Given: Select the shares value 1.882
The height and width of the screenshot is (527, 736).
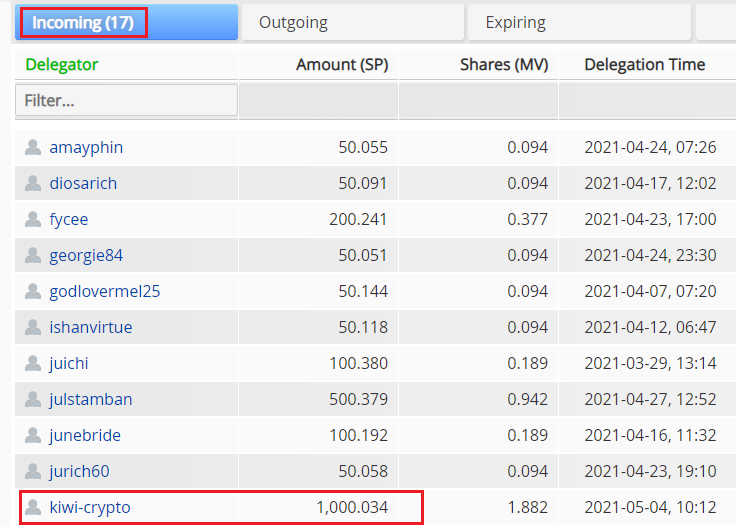Looking at the screenshot, I should (x=528, y=507).
